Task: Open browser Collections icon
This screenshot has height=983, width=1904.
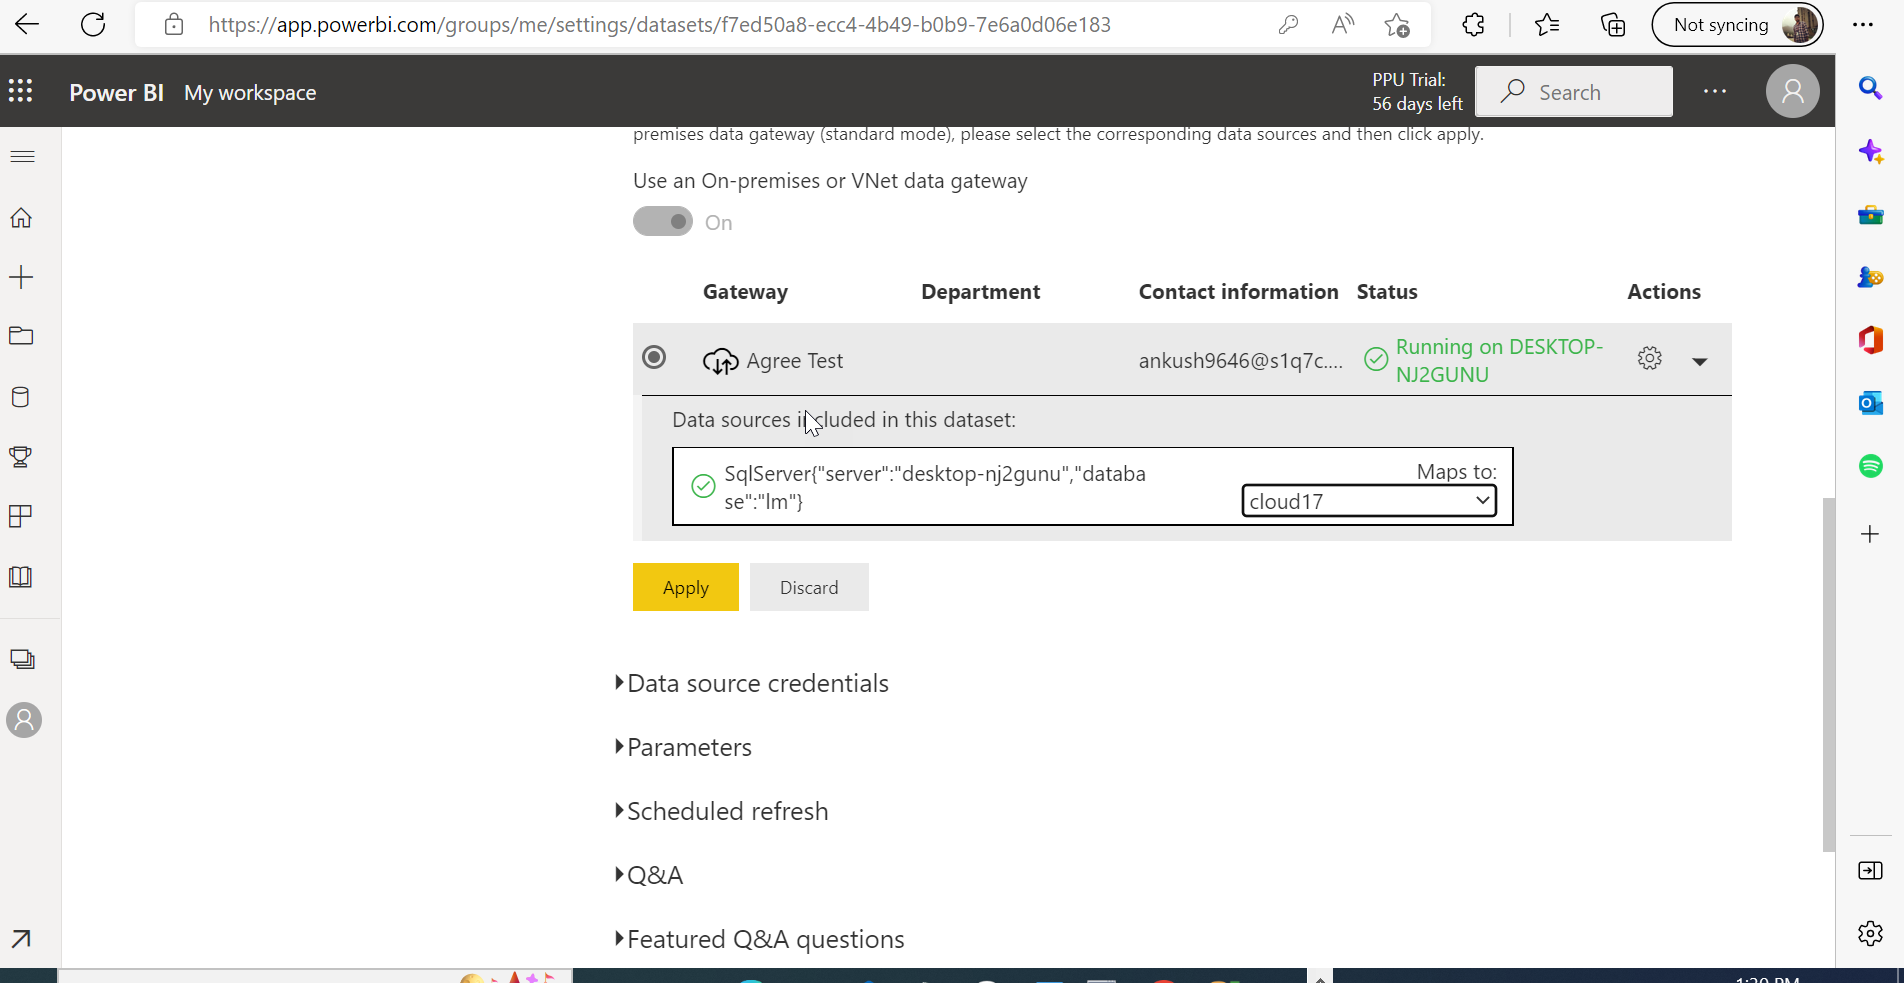Action: coord(1613,25)
